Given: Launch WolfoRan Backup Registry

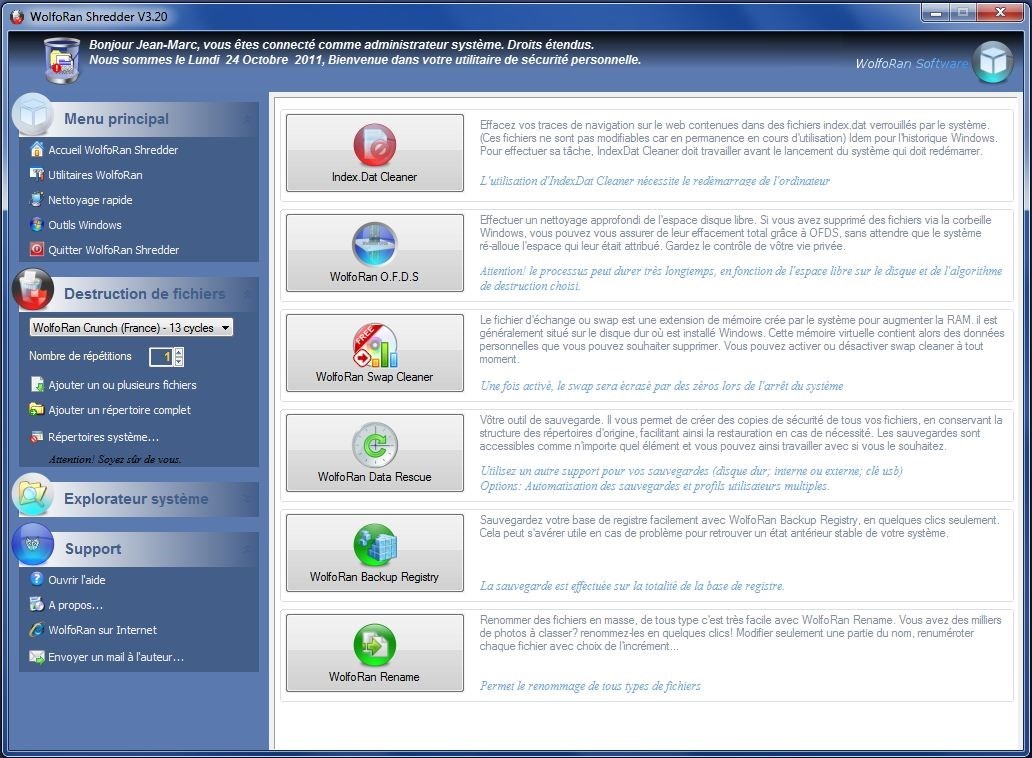Looking at the screenshot, I should (x=374, y=553).
